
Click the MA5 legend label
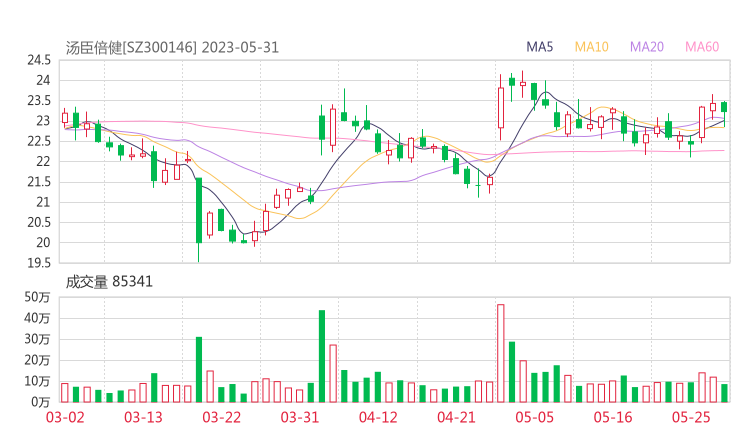tap(539, 47)
